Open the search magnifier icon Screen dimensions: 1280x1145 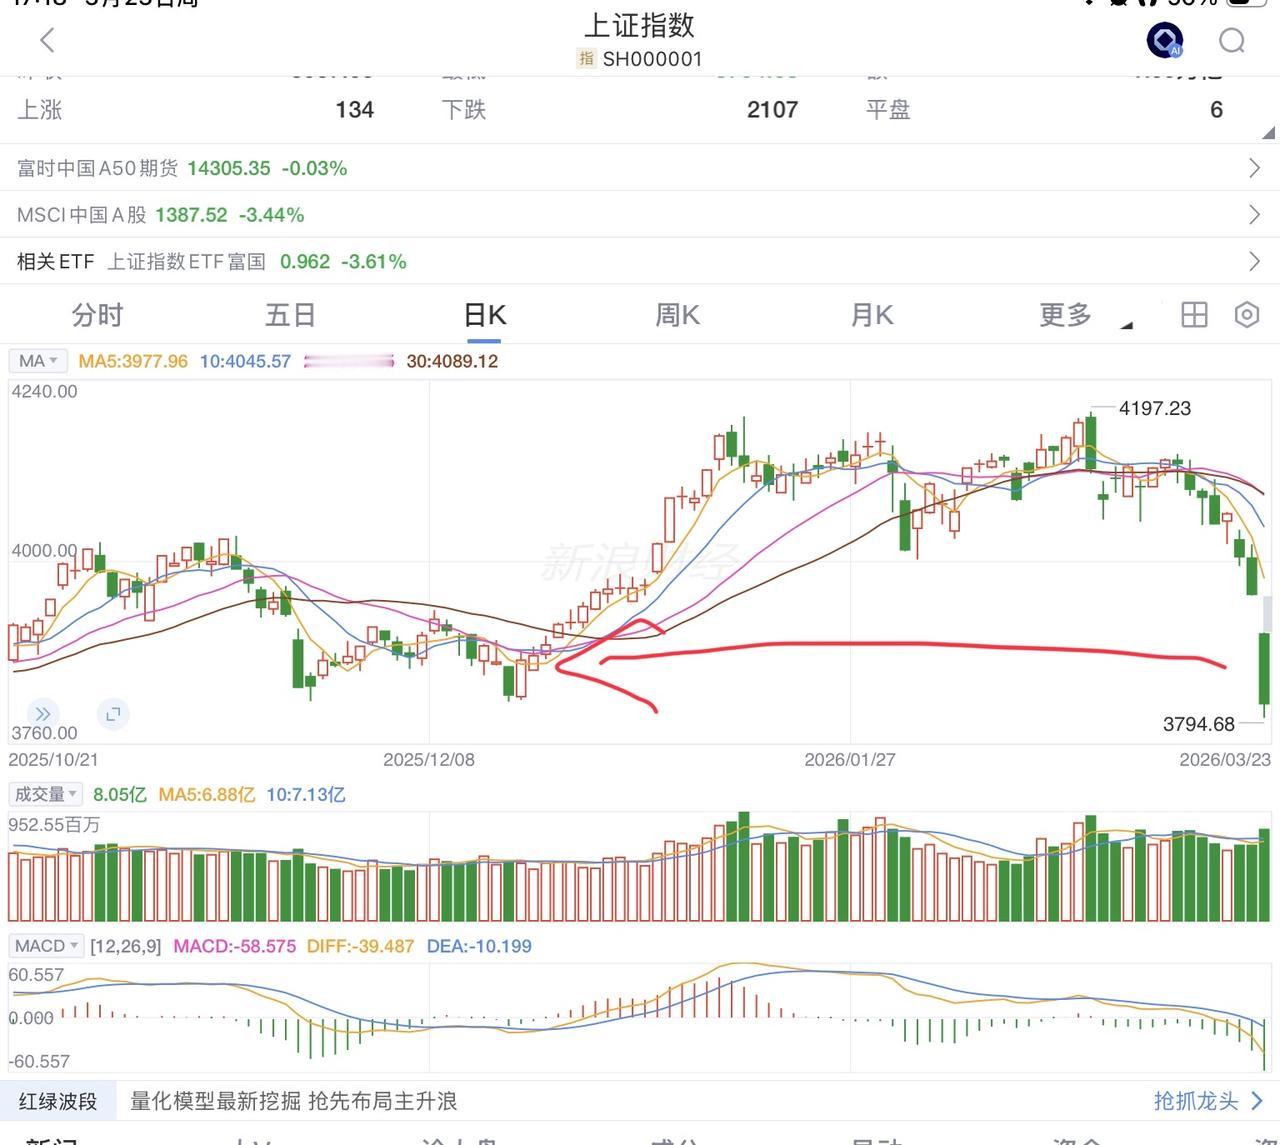tap(1232, 40)
